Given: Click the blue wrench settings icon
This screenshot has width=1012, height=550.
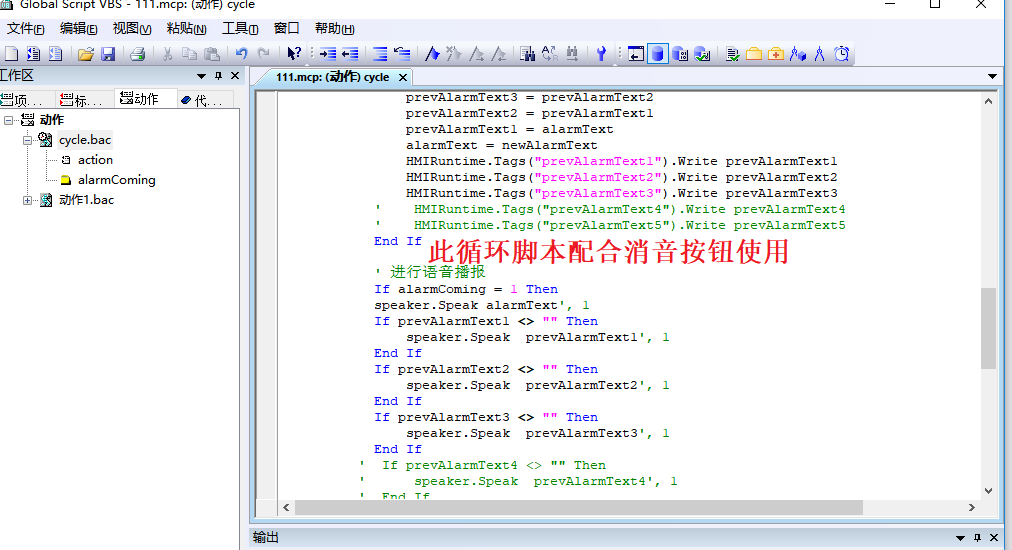Looking at the screenshot, I should point(601,54).
